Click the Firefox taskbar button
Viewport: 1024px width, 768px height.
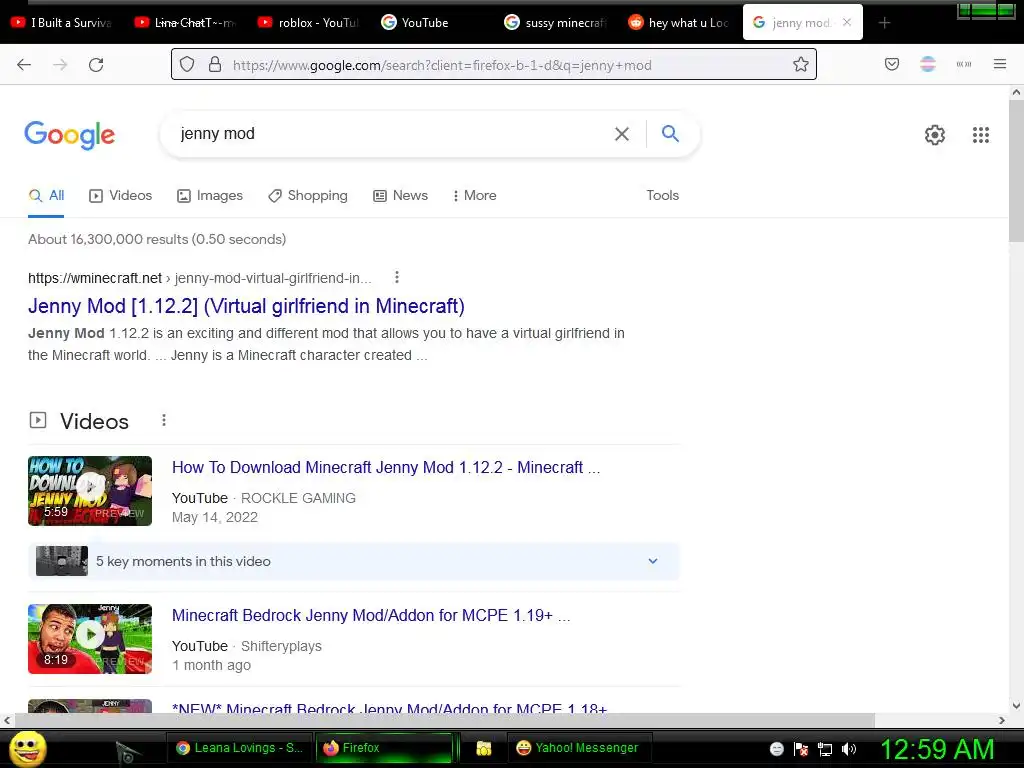[x=384, y=748]
